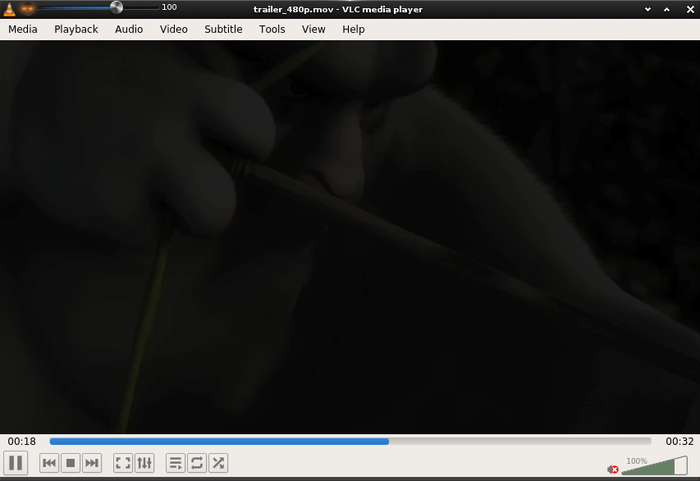Open the Media menu
Viewport: 700px width, 481px height.
23,29
